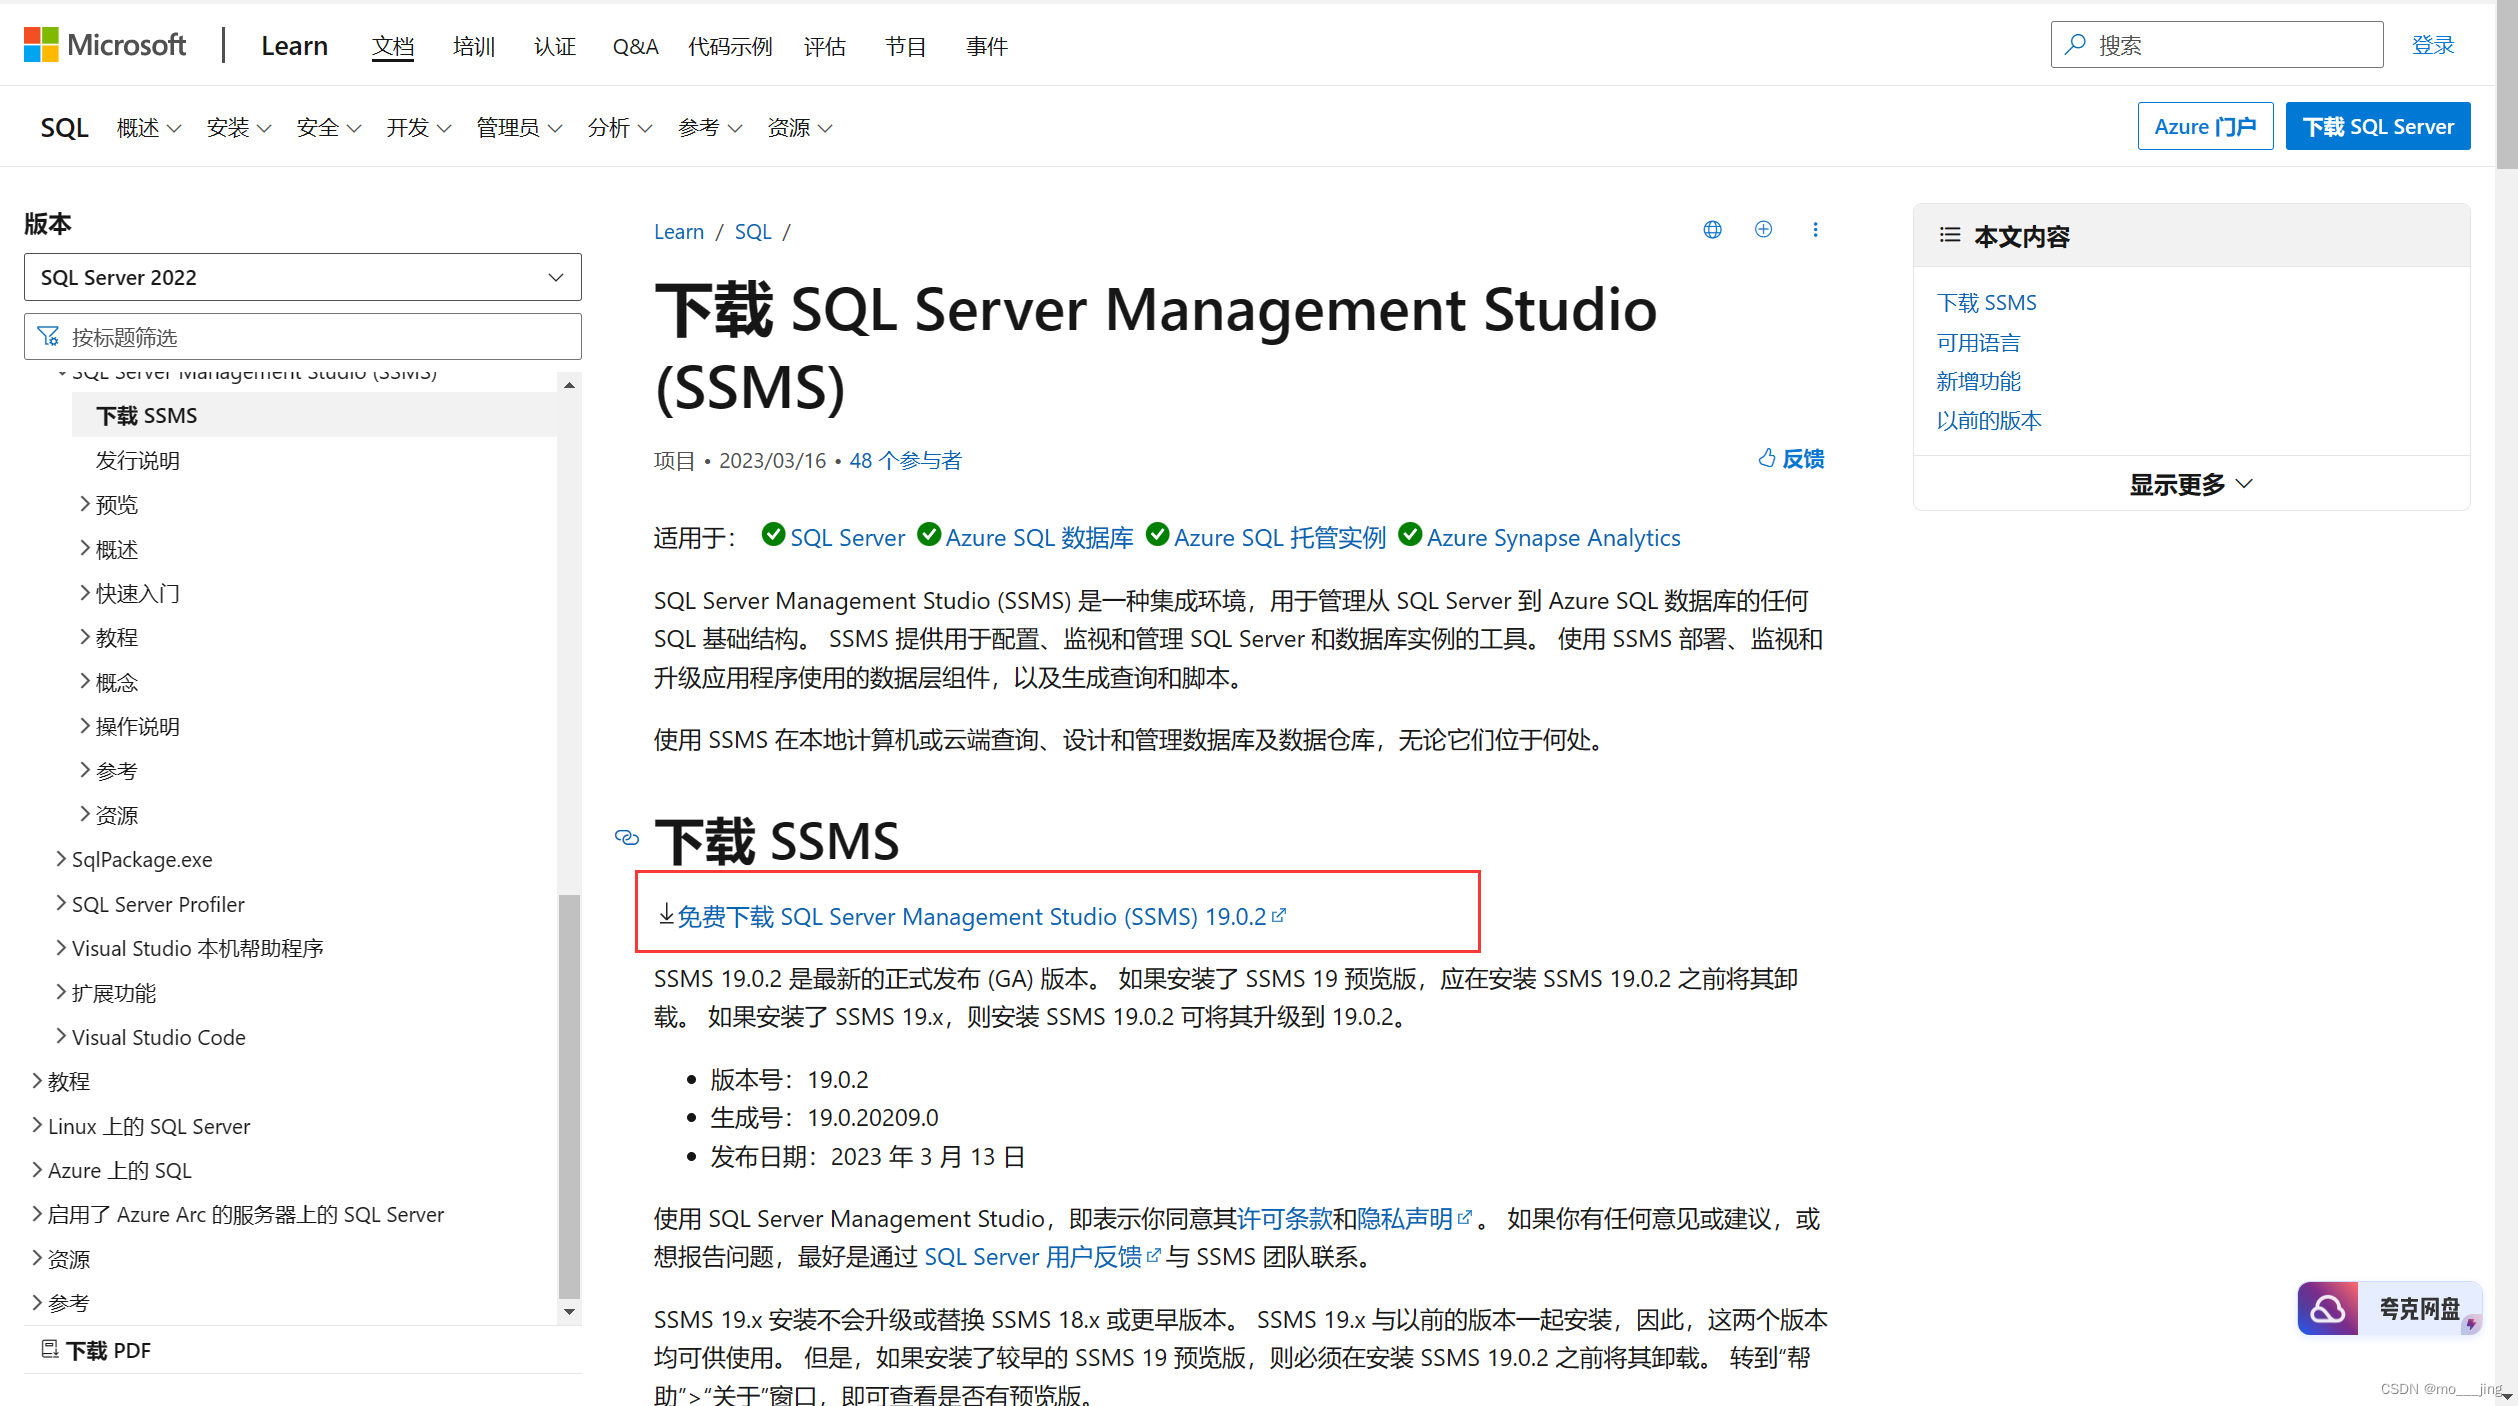Expand SqlPackage.exe tree node
This screenshot has width=2518, height=1406.
tap(61, 859)
